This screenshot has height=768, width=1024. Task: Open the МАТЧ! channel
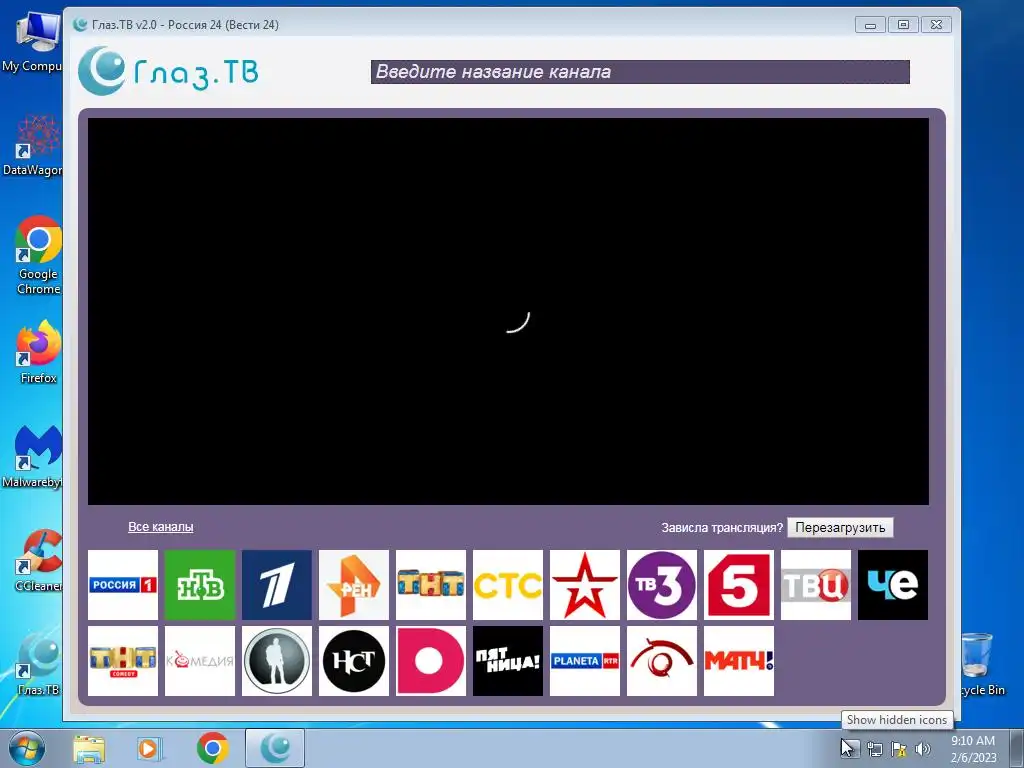[739, 661]
